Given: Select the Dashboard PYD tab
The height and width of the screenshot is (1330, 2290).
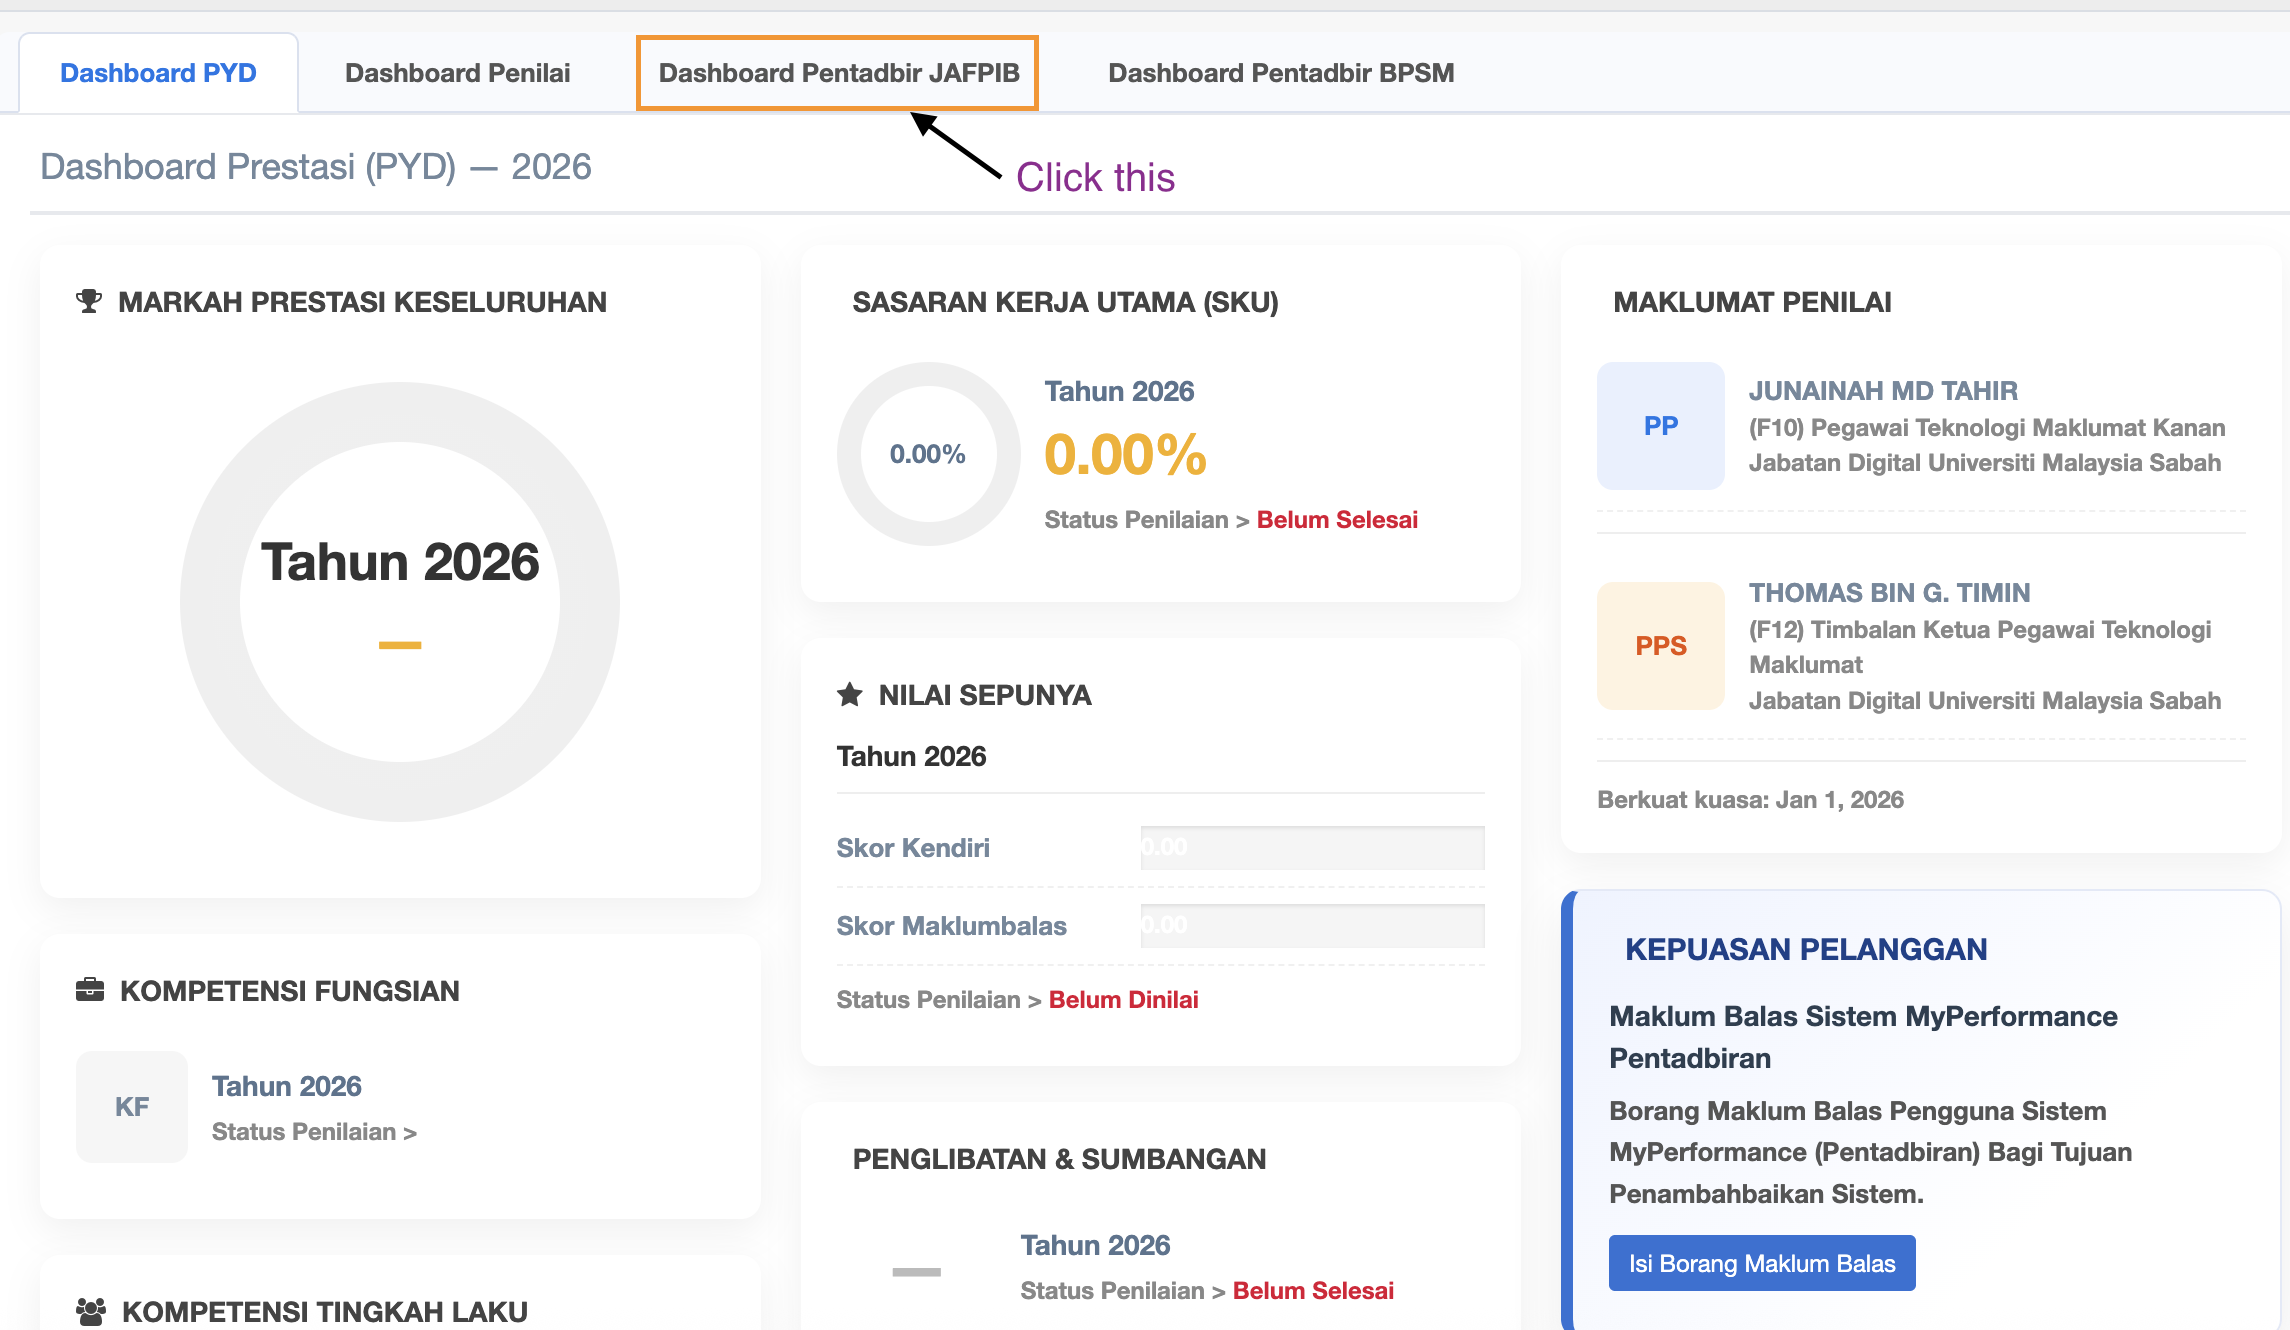Looking at the screenshot, I should click(158, 73).
